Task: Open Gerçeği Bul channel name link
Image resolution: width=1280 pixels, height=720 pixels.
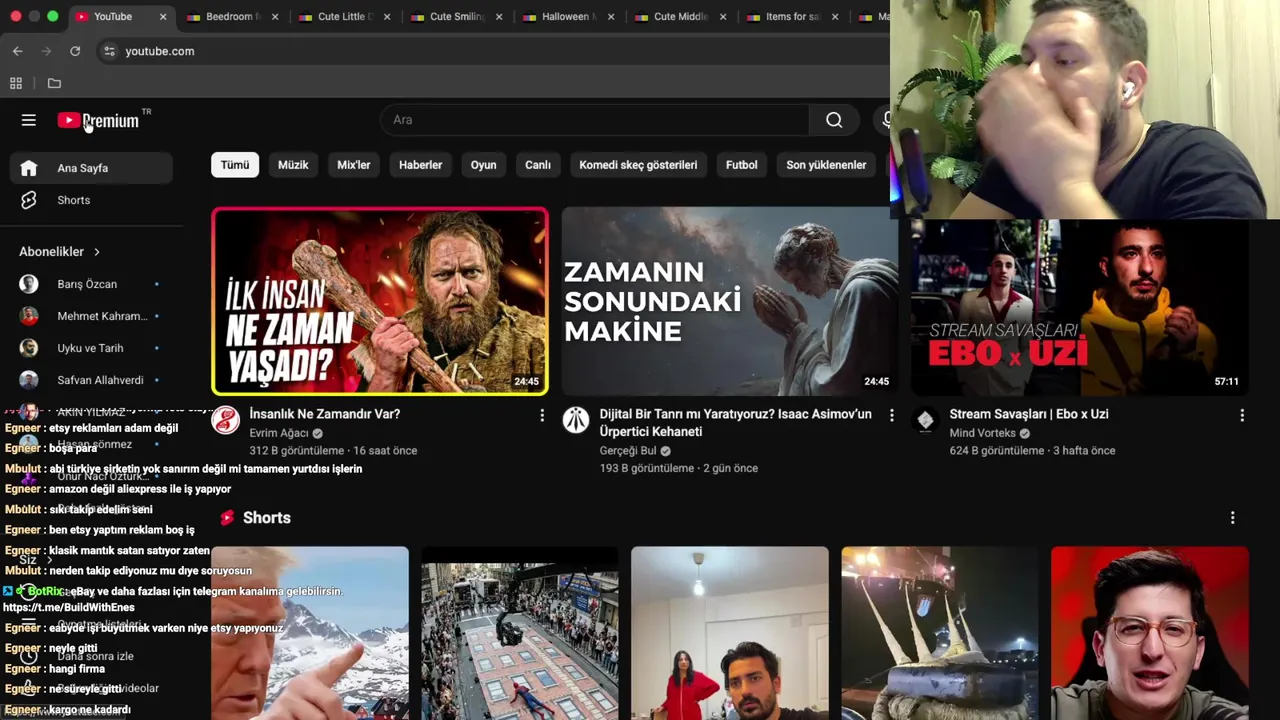Action: tap(628, 451)
